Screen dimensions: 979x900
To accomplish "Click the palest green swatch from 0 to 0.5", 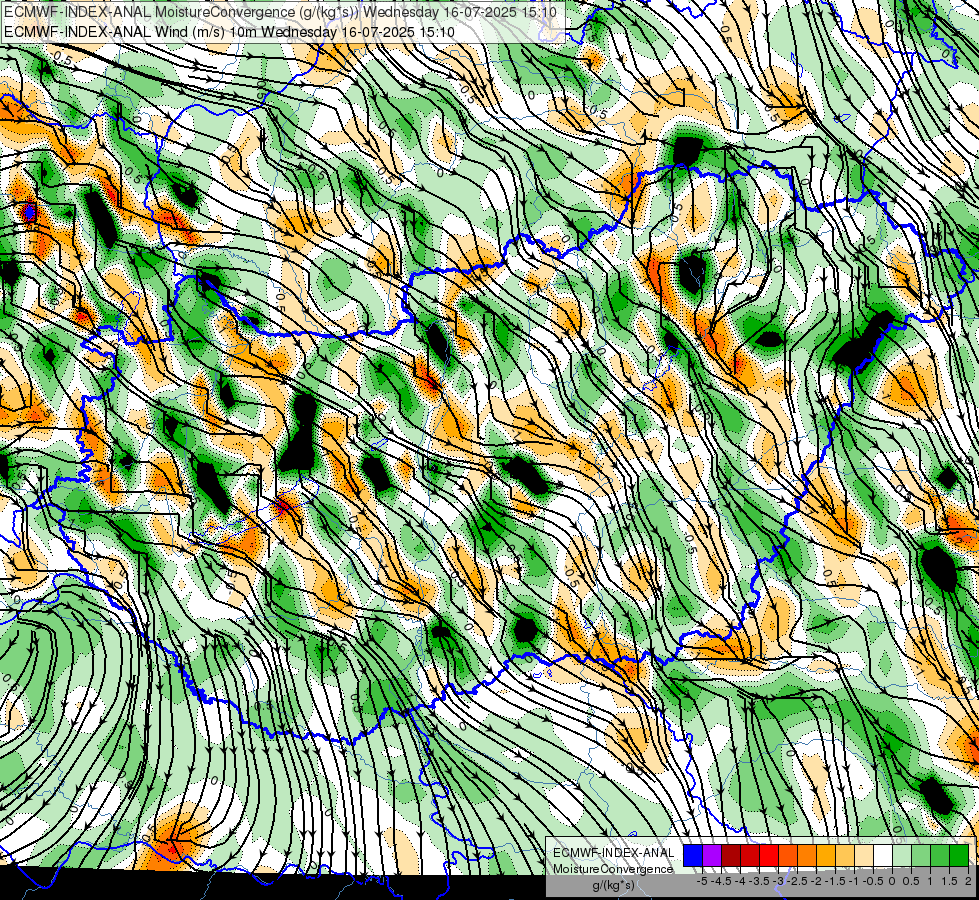I will pyautogui.click(x=902, y=856).
